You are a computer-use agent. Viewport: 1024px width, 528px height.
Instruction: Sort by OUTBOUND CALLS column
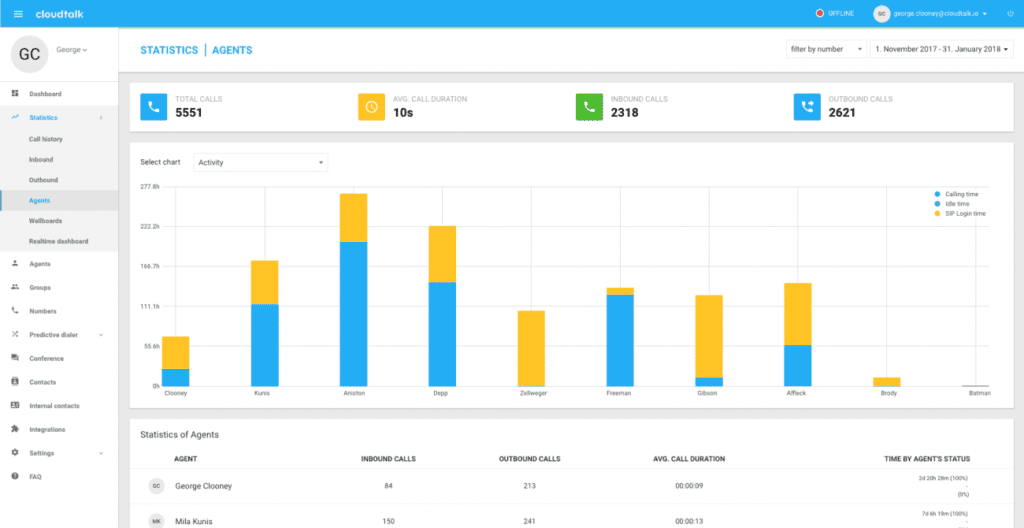pos(529,459)
